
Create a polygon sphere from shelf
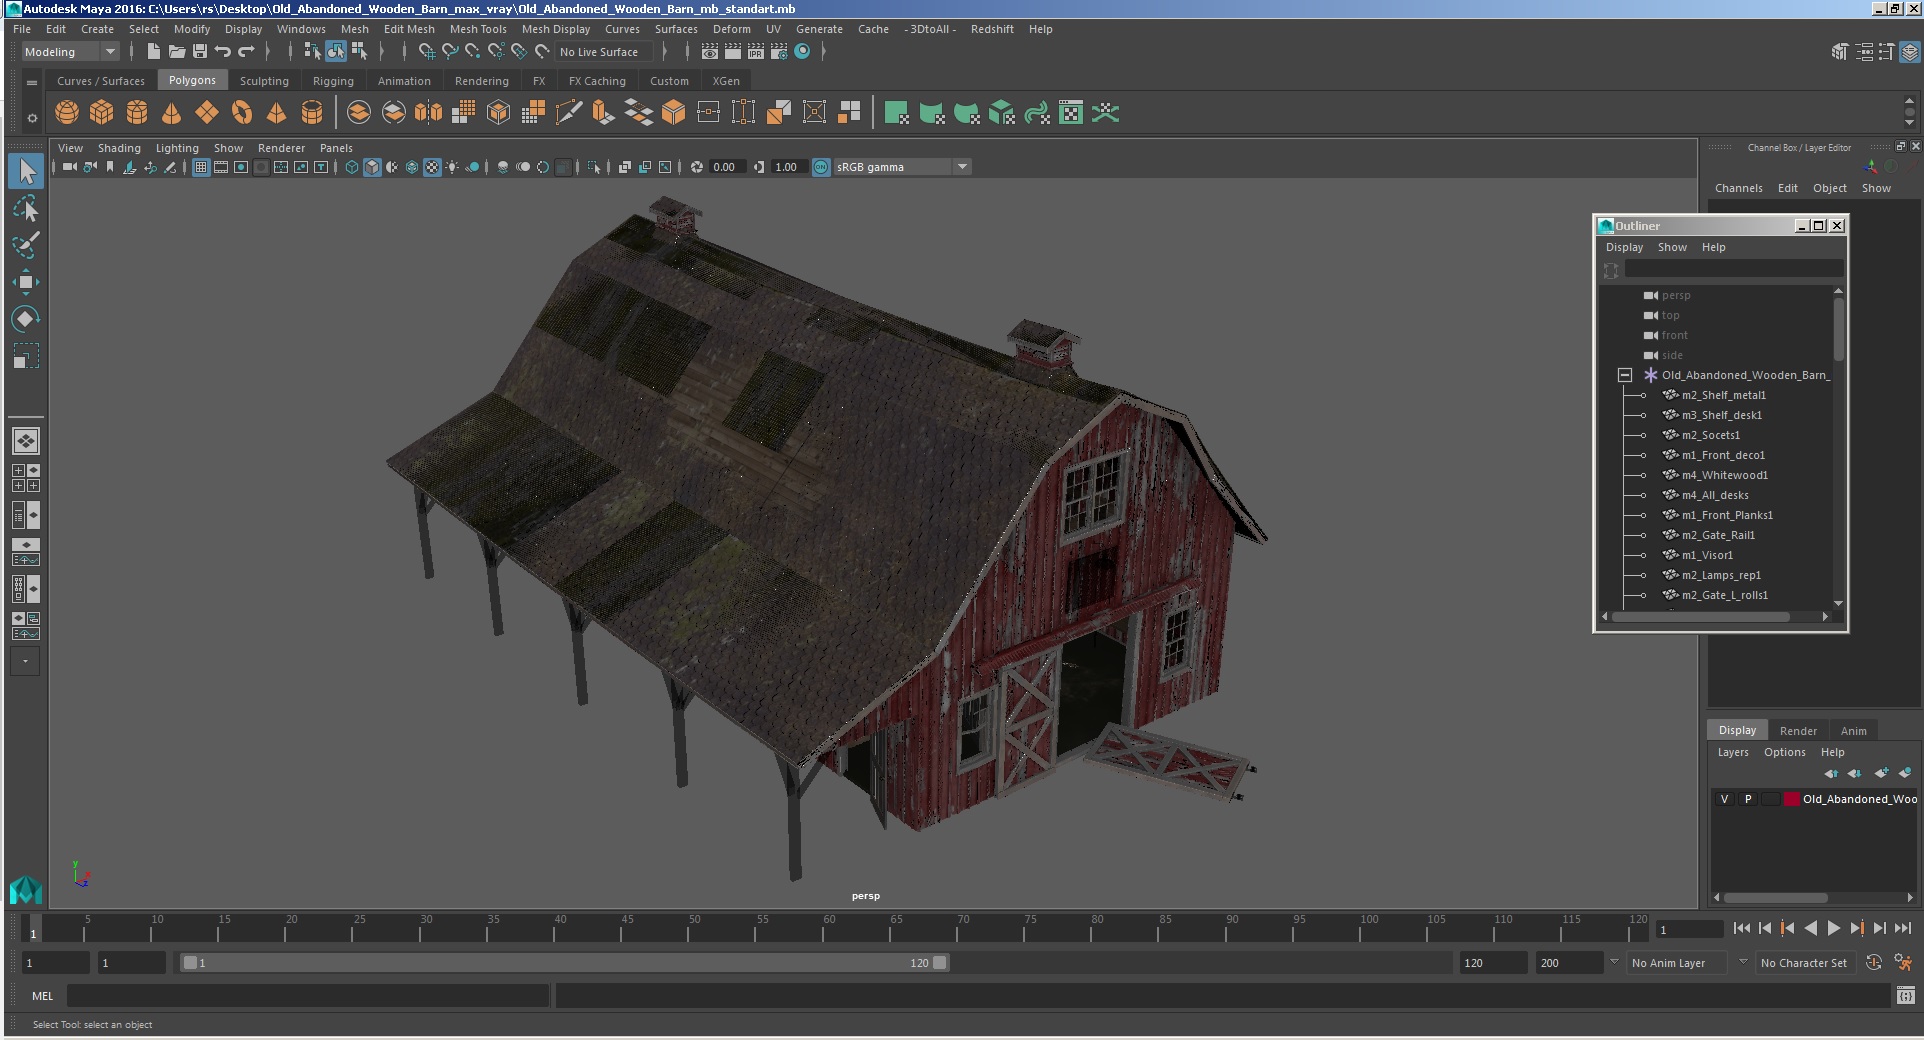[x=67, y=113]
